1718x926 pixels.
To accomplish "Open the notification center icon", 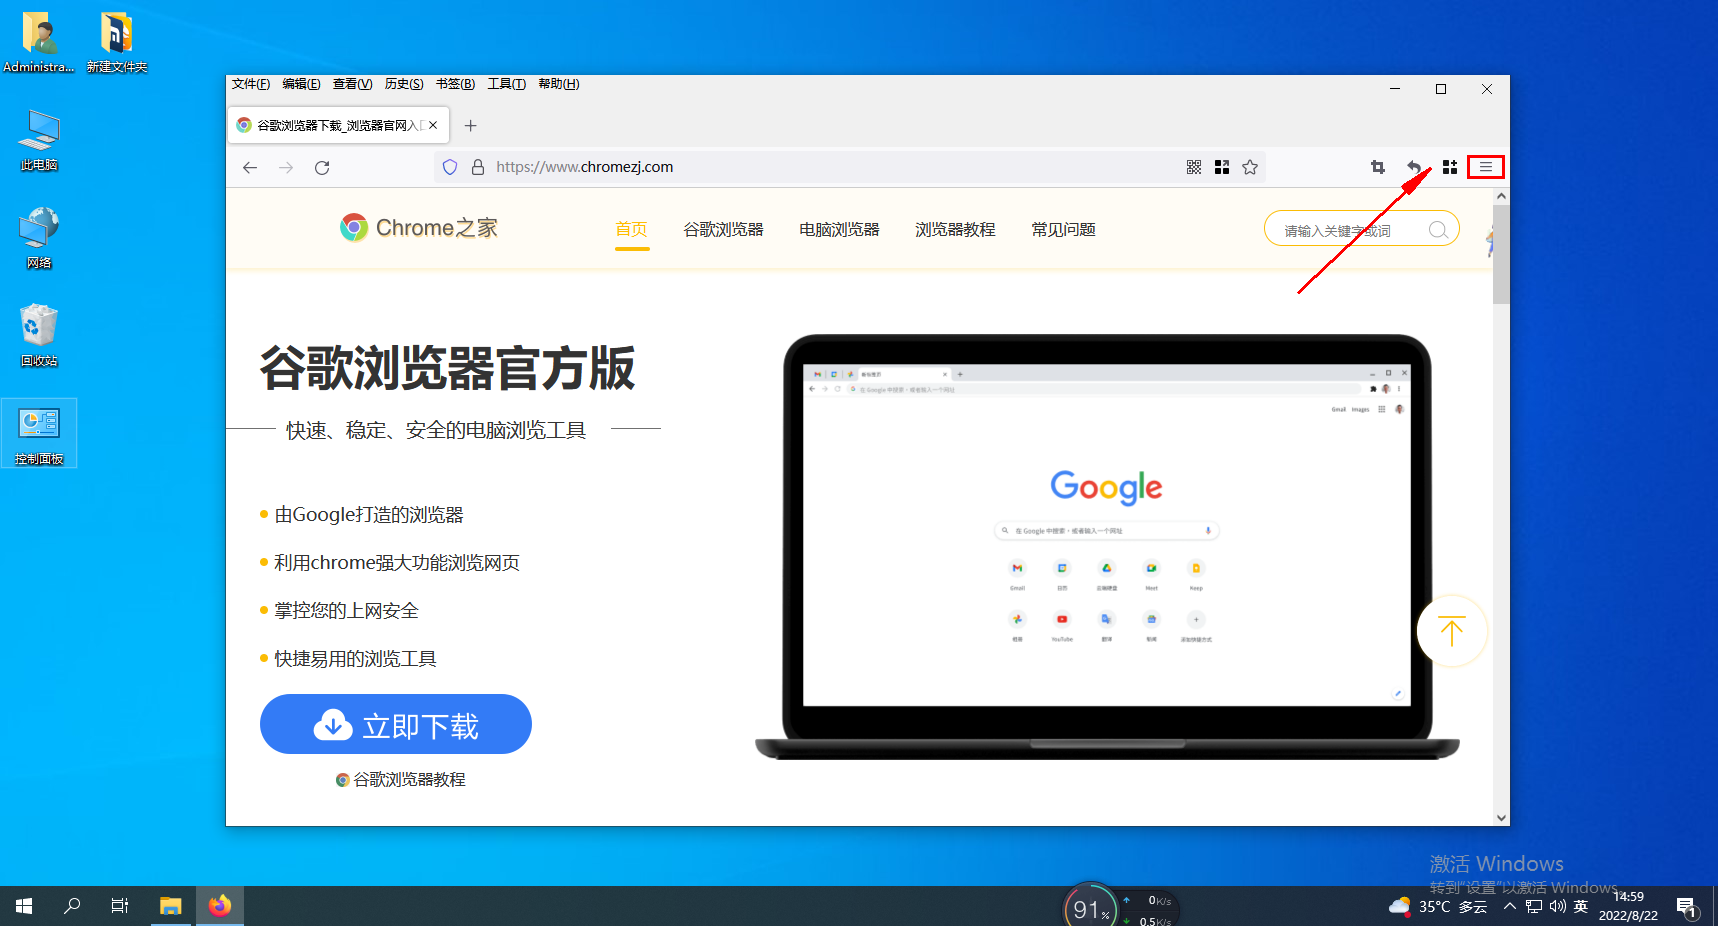I will tap(1687, 908).
